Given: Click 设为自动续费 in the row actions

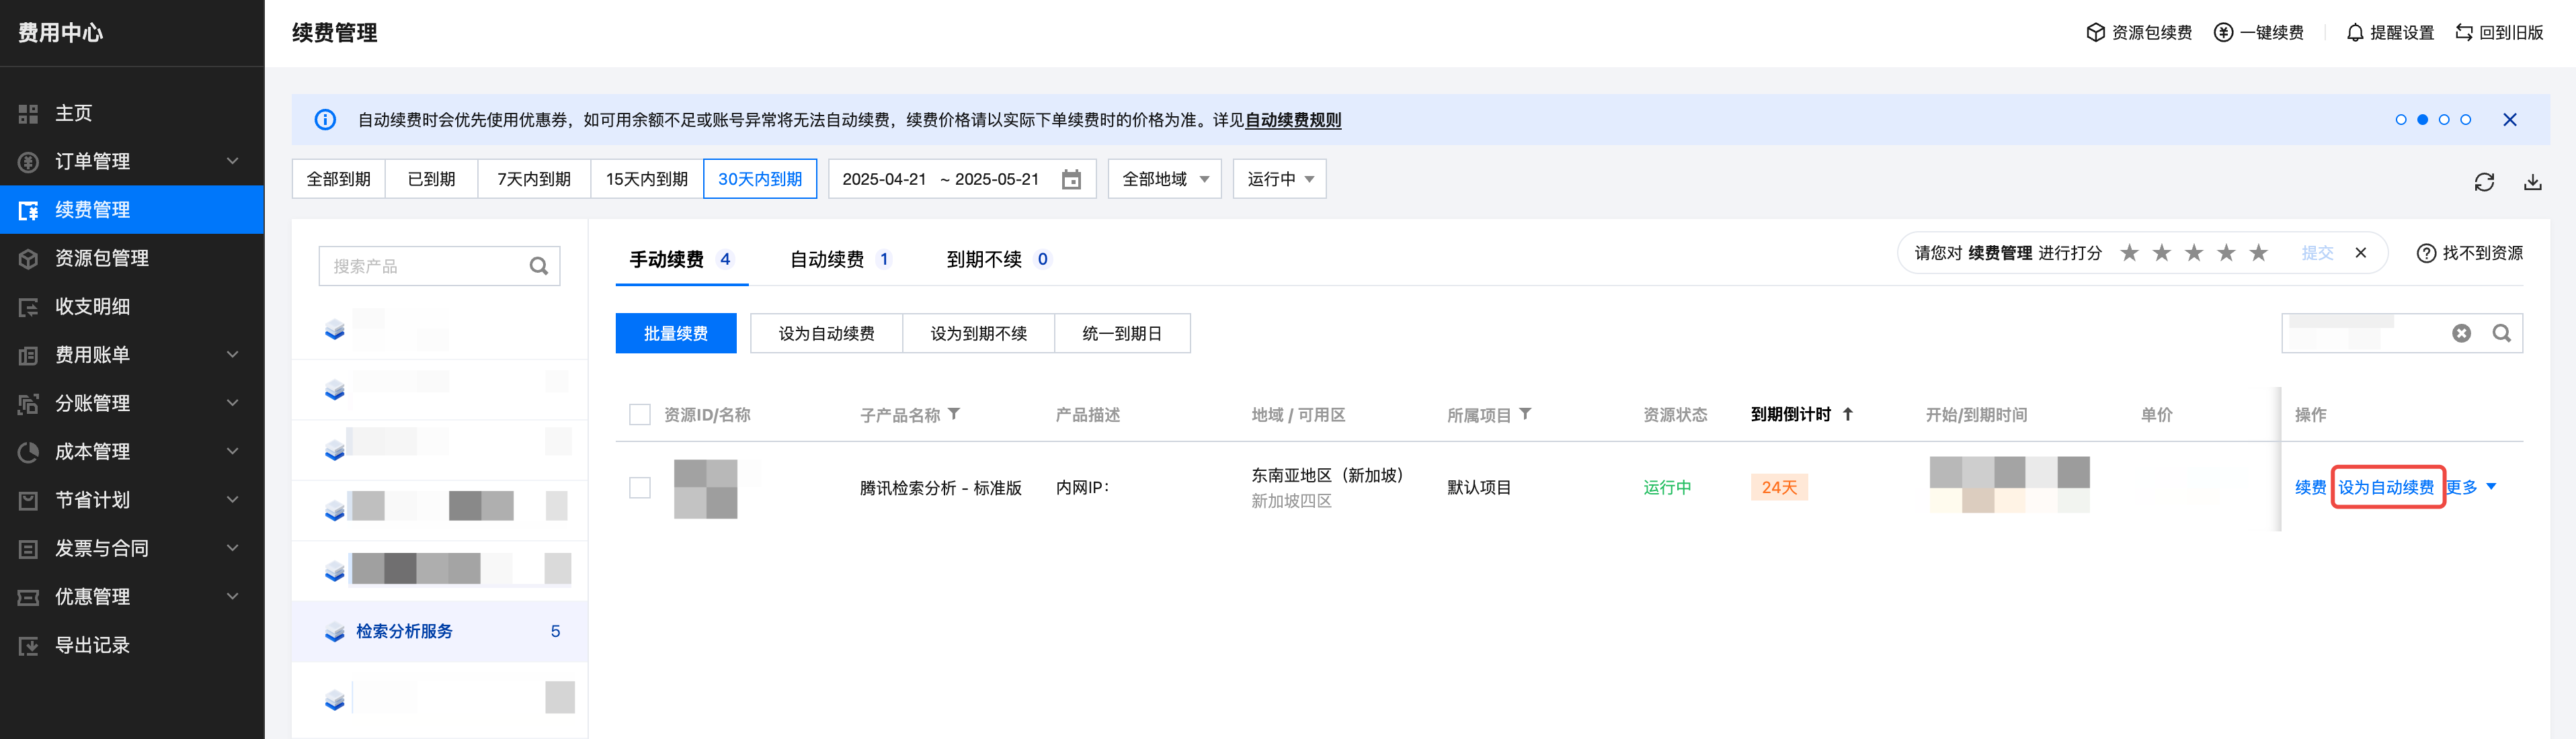Looking at the screenshot, I should coord(2386,488).
